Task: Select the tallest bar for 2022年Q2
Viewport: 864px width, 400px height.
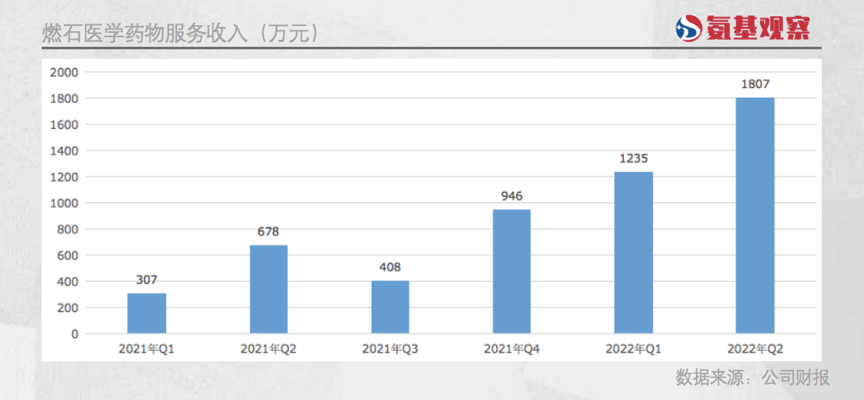Action: point(755,215)
